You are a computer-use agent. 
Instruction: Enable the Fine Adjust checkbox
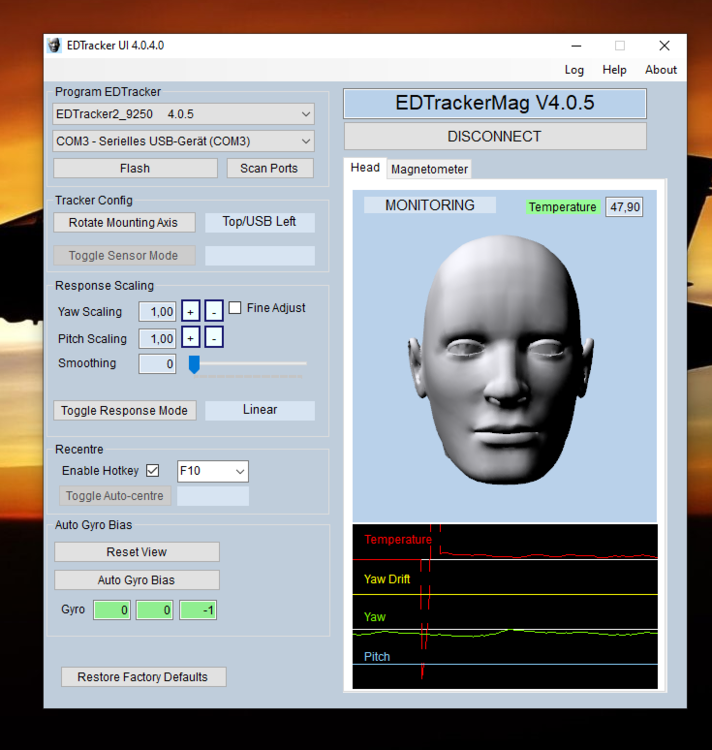[236, 308]
